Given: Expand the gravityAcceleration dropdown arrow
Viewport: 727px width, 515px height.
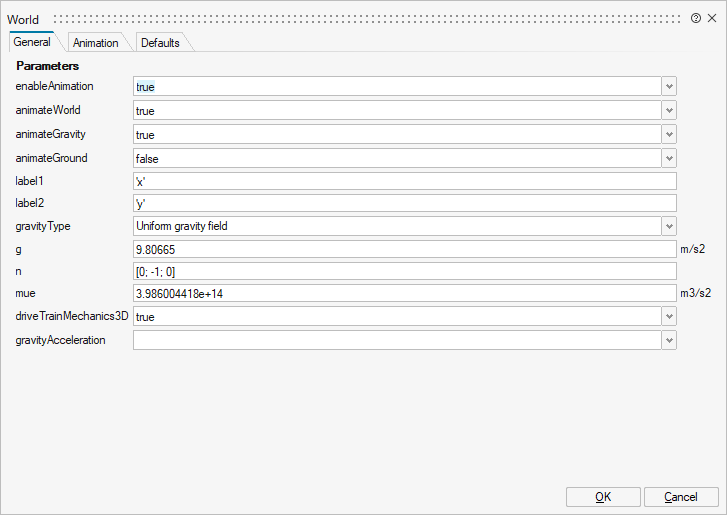Looking at the screenshot, I should pos(669,340).
